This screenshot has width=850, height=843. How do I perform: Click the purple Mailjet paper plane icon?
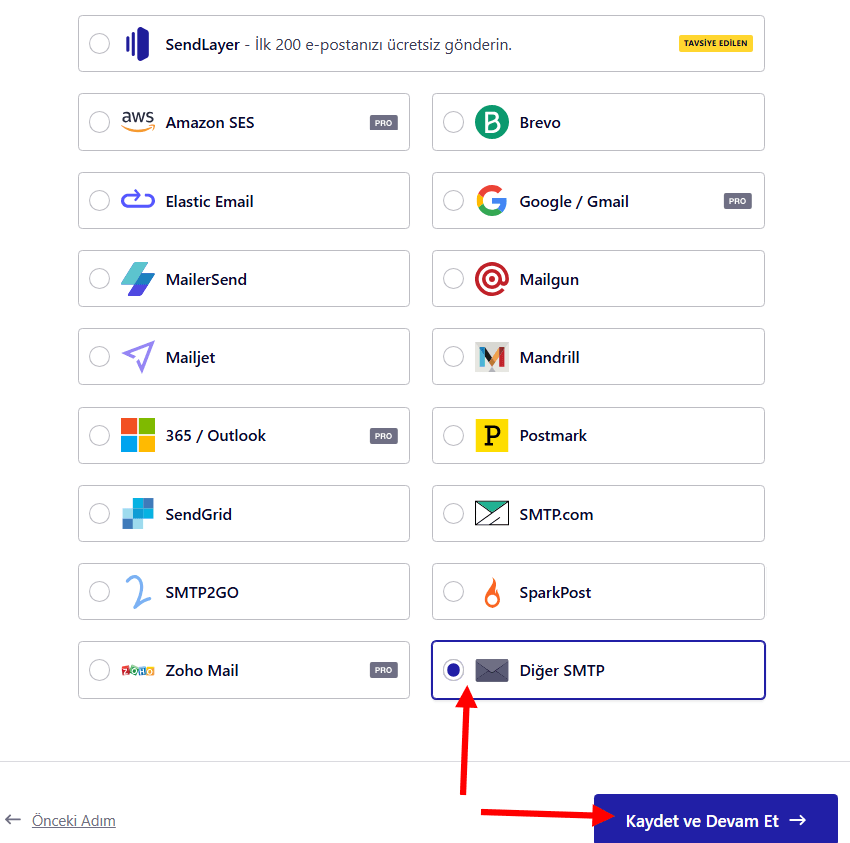click(138, 357)
